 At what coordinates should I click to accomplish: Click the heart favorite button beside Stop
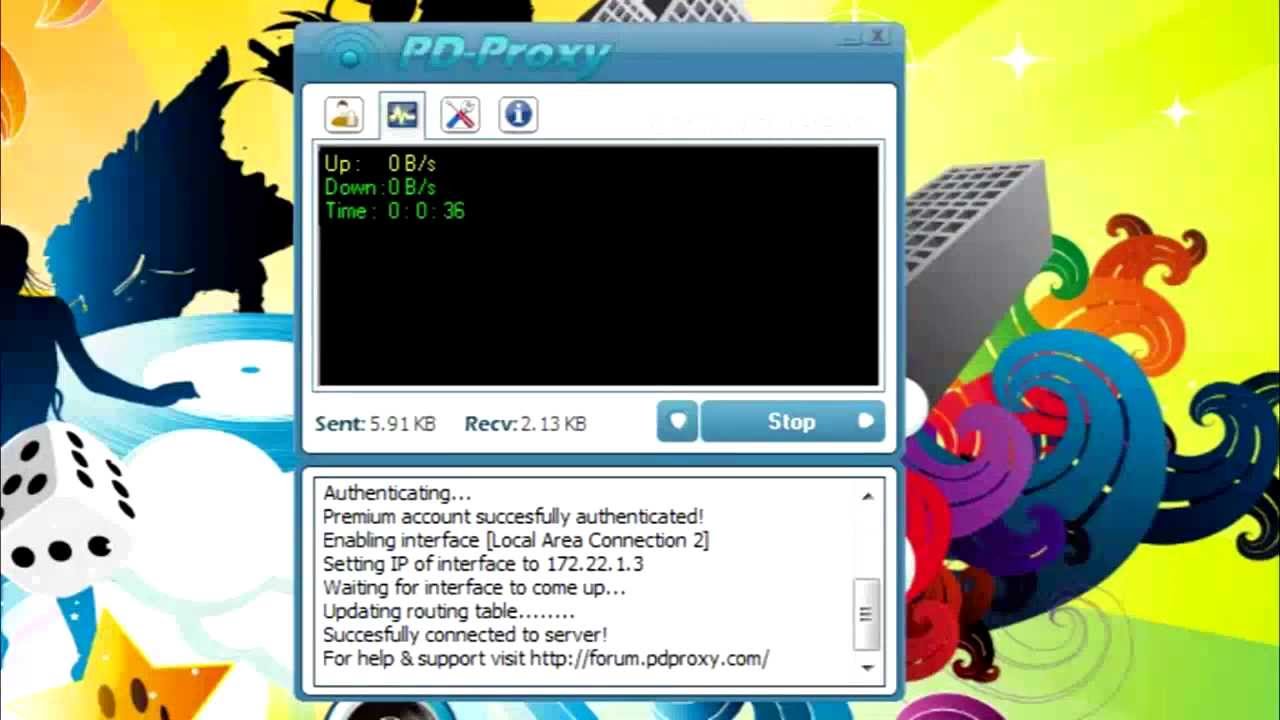[677, 422]
